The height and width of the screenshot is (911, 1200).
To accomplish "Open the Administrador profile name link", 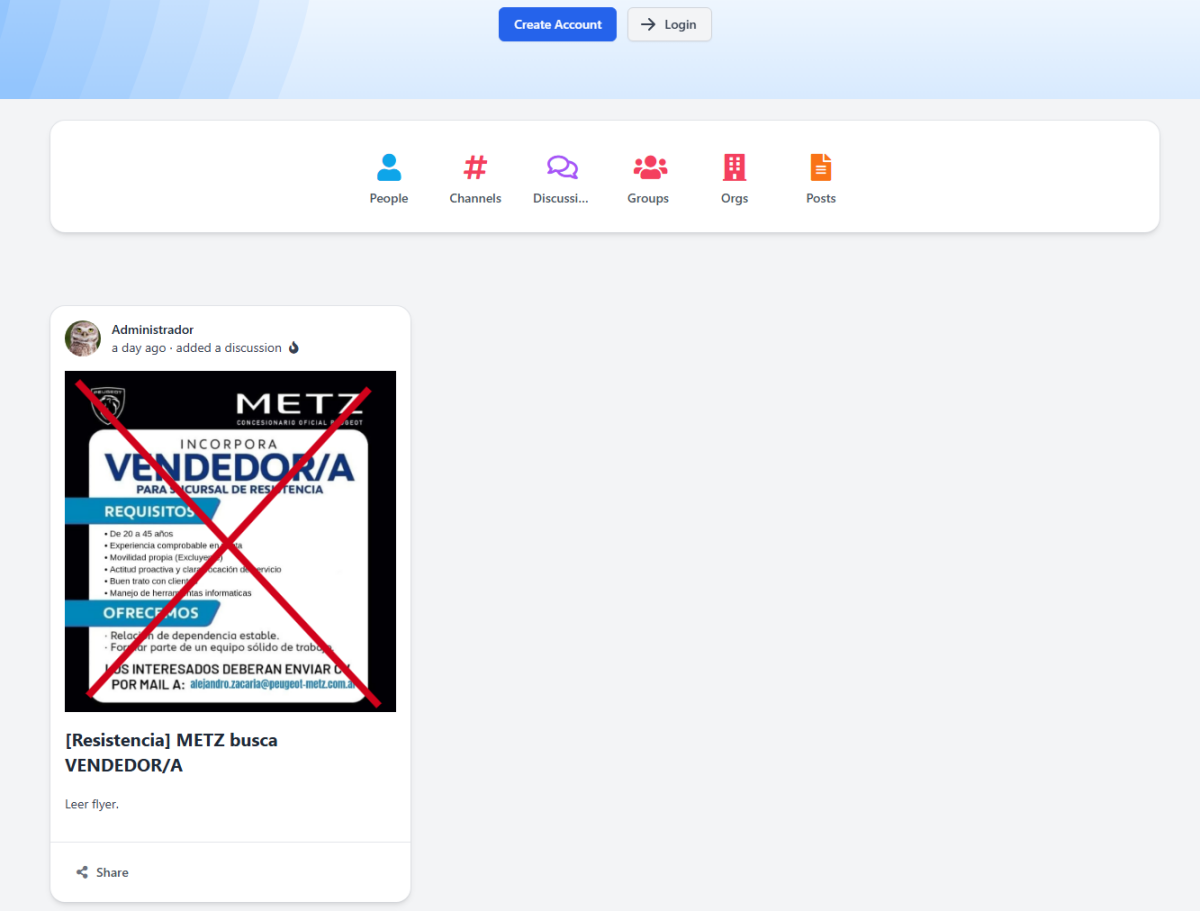I will point(152,330).
